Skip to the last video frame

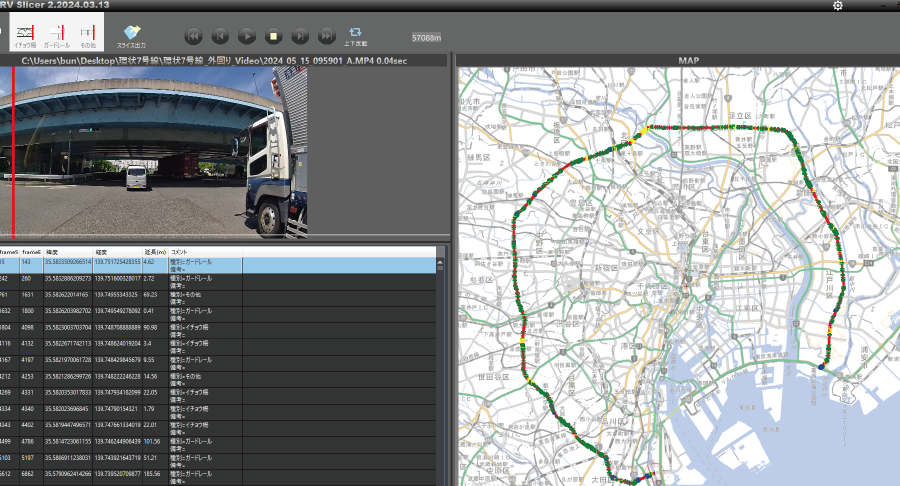(326, 36)
